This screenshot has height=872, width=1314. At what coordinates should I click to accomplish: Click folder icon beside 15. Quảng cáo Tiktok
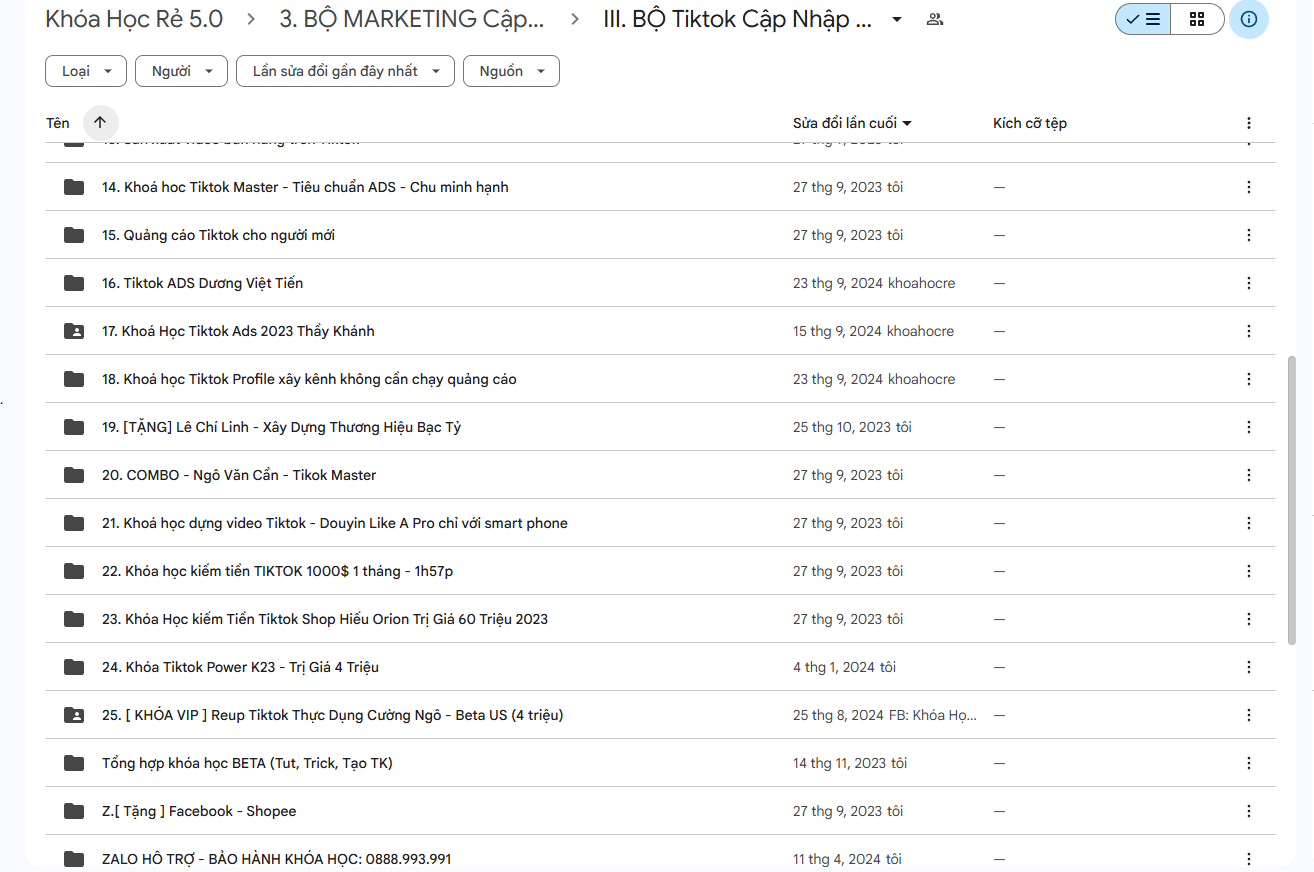[x=74, y=235]
